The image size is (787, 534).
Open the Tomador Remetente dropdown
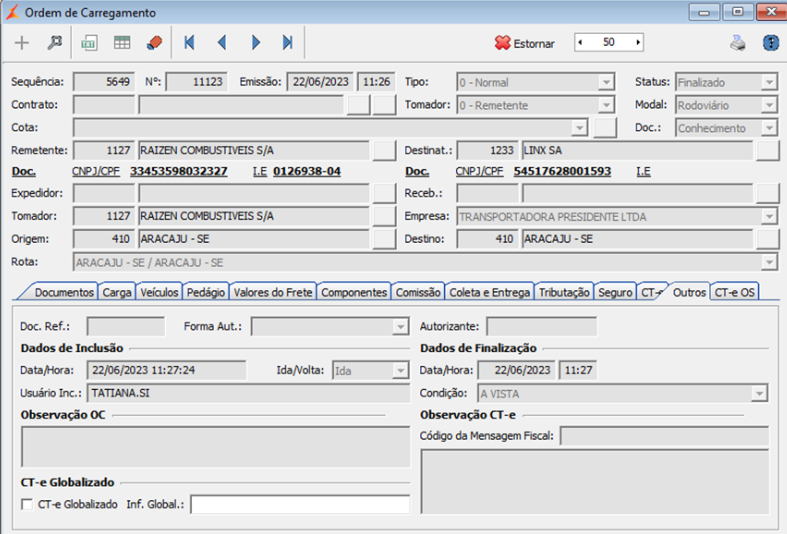click(606, 105)
